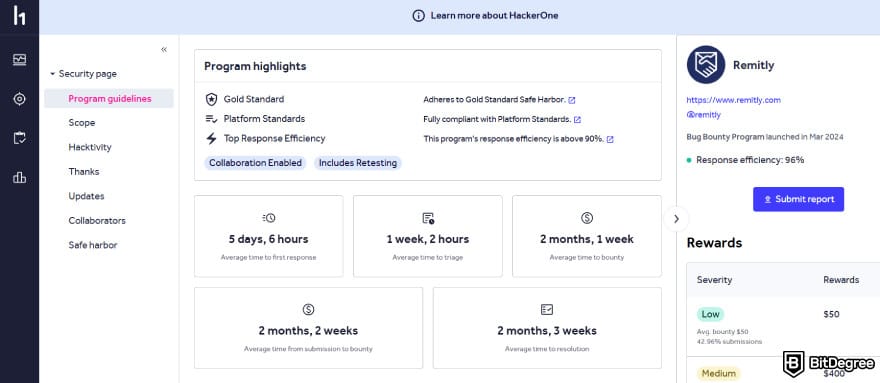
Task: Click the 2 months, 2 weeks value
Action: 308,331
